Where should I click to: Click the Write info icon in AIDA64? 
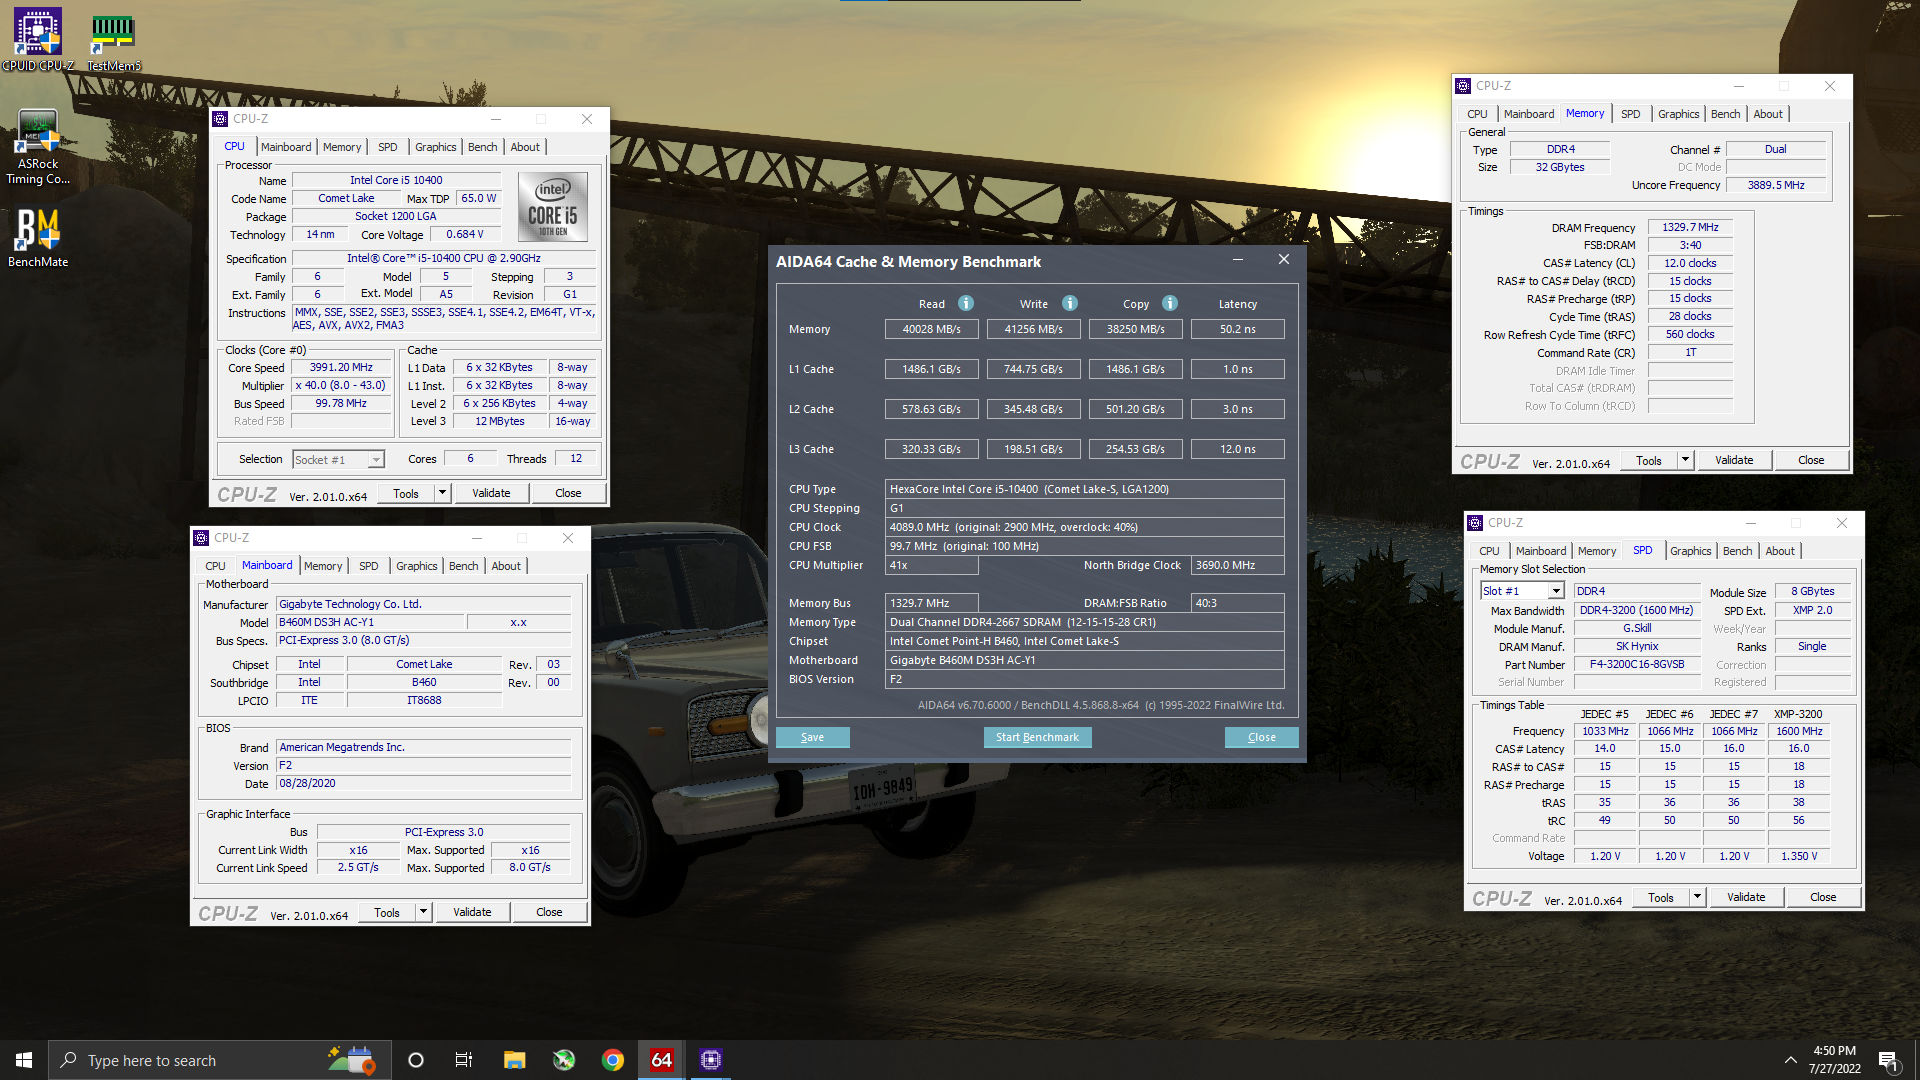[1070, 303]
